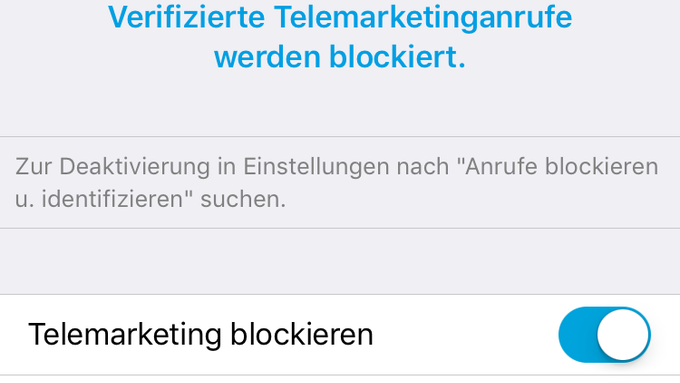
Task: Select the "Telemarketing blockieren" label text
Action: tap(200, 334)
